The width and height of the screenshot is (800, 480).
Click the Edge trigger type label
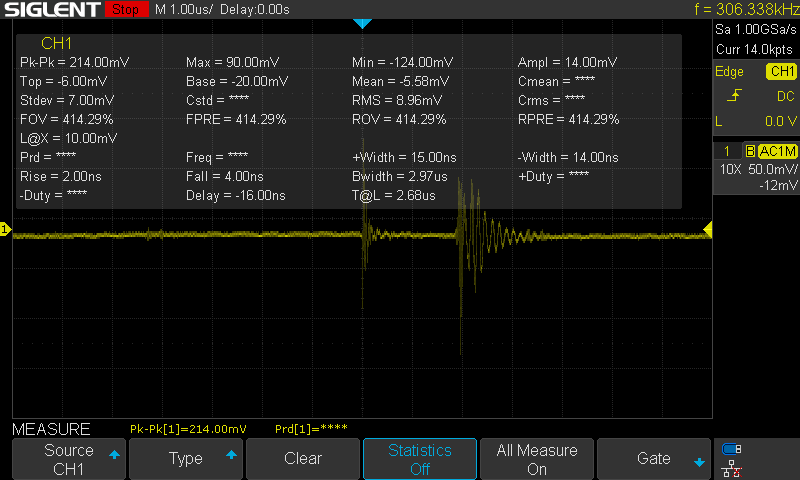tap(729, 71)
